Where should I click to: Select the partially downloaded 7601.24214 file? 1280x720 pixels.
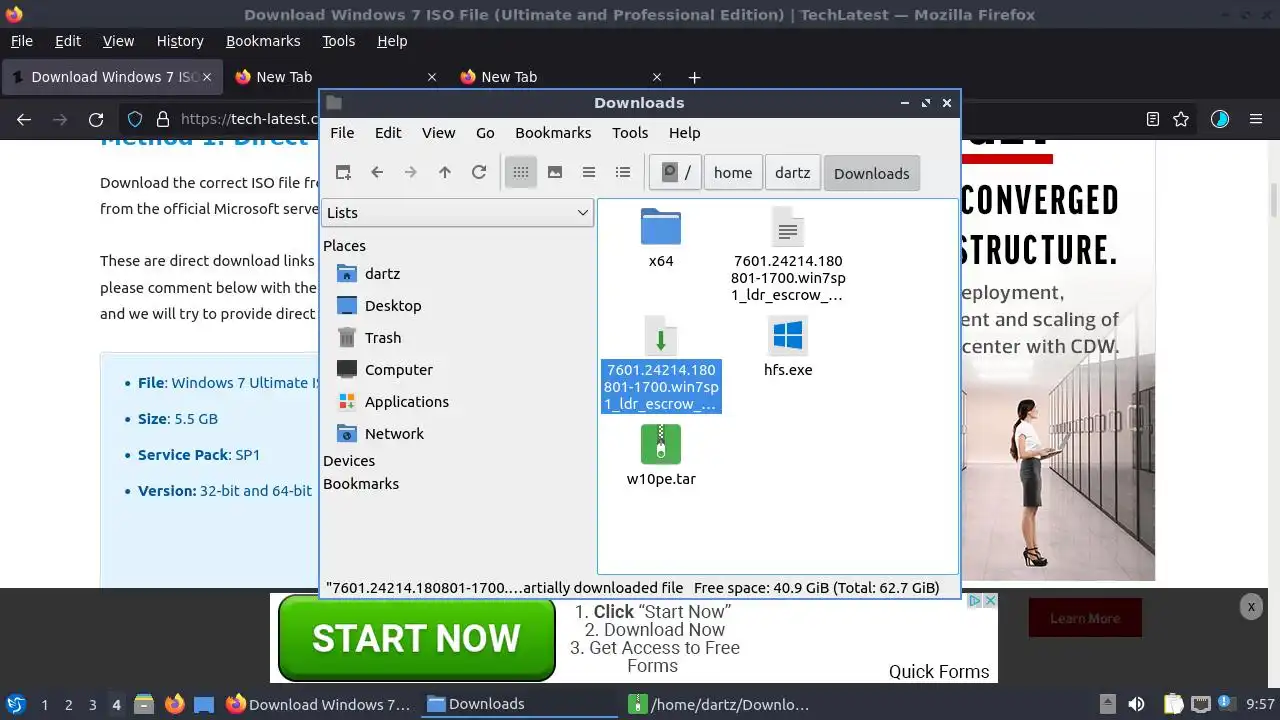pyautogui.click(x=661, y=364)
